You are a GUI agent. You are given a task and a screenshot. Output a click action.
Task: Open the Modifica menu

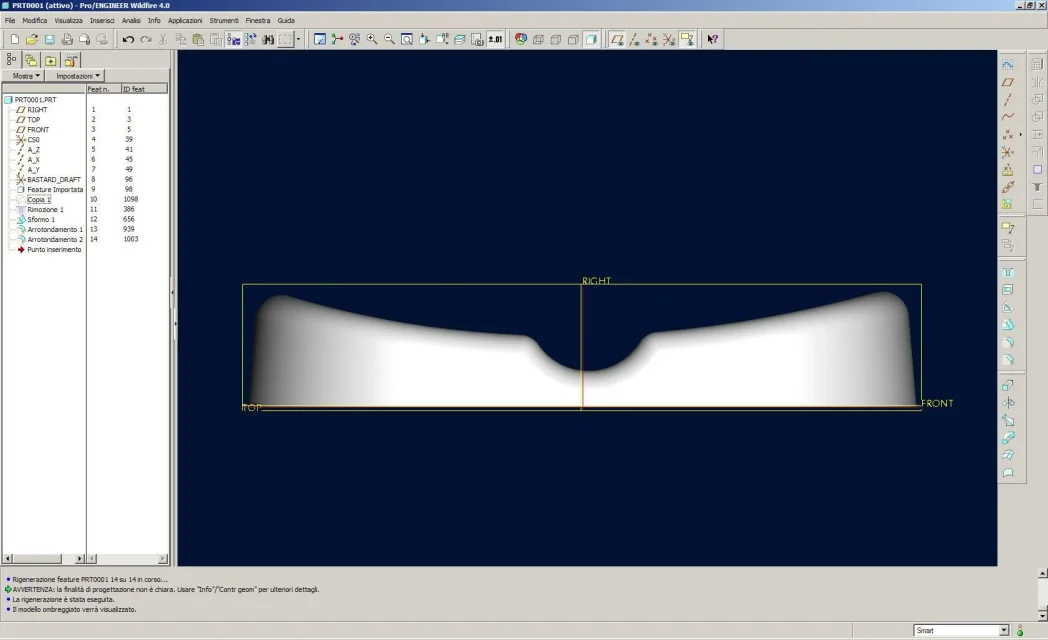click(x=35, y=21)
